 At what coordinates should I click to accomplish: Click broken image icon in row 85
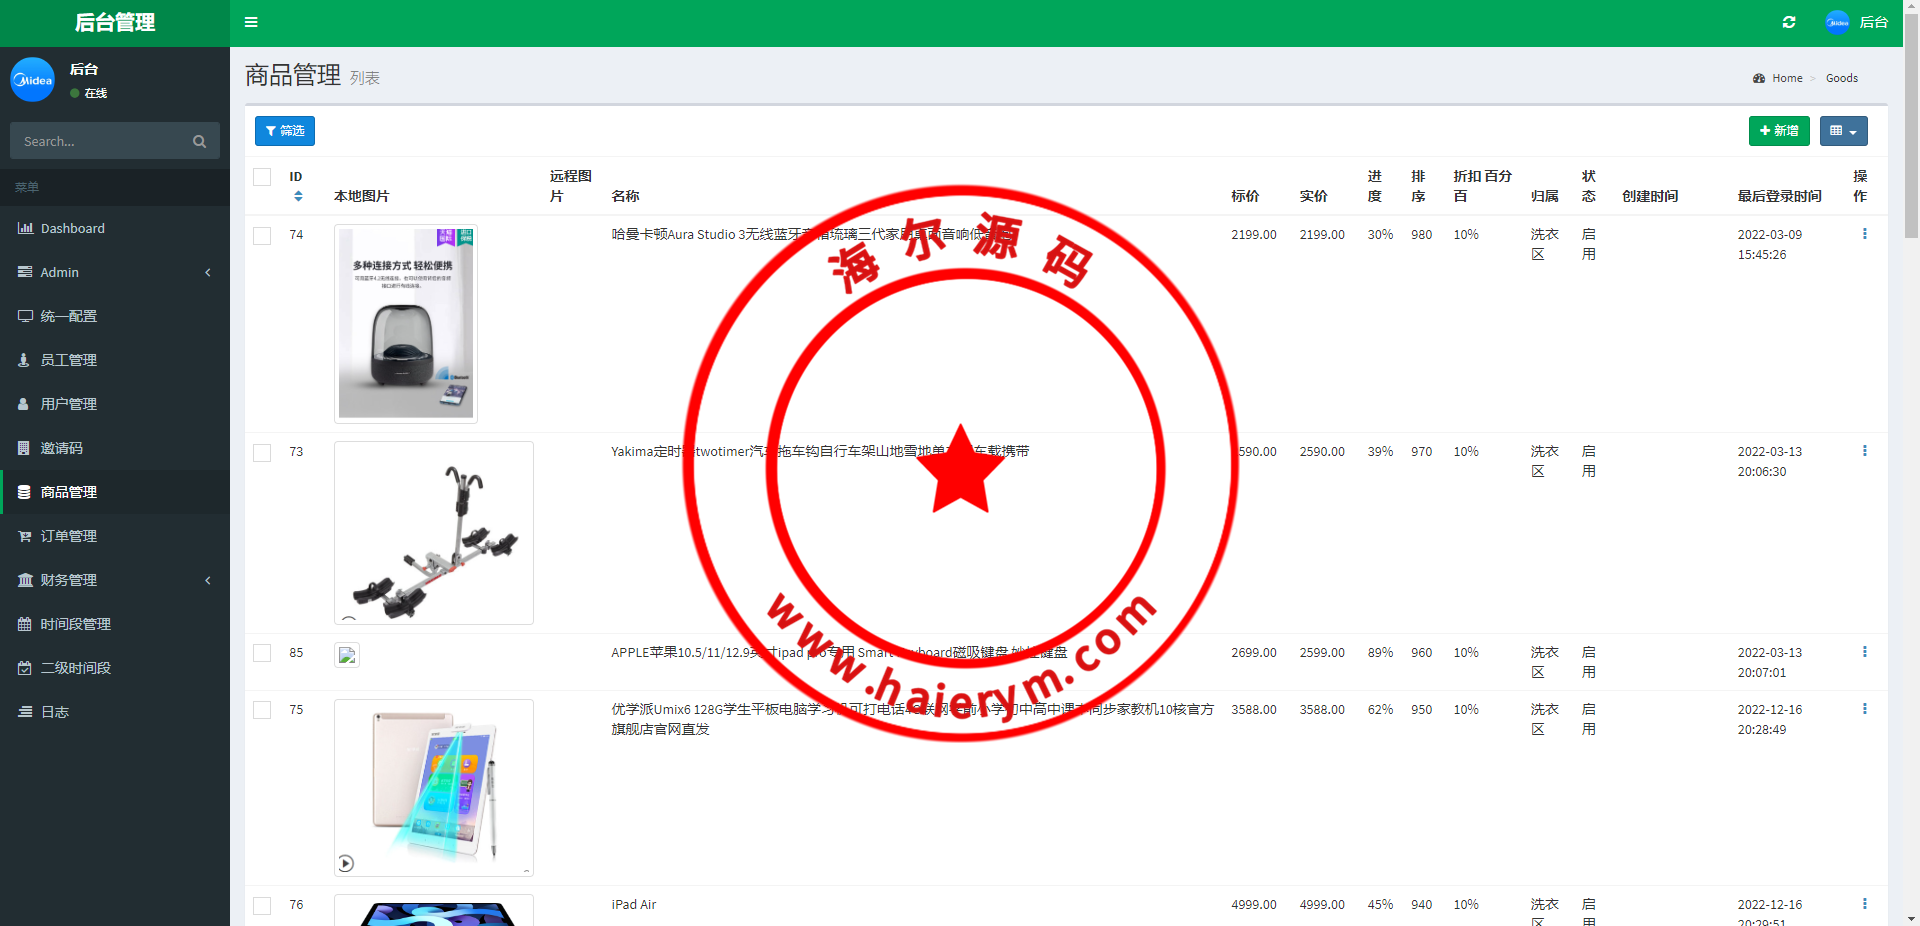tap(347, 655)
